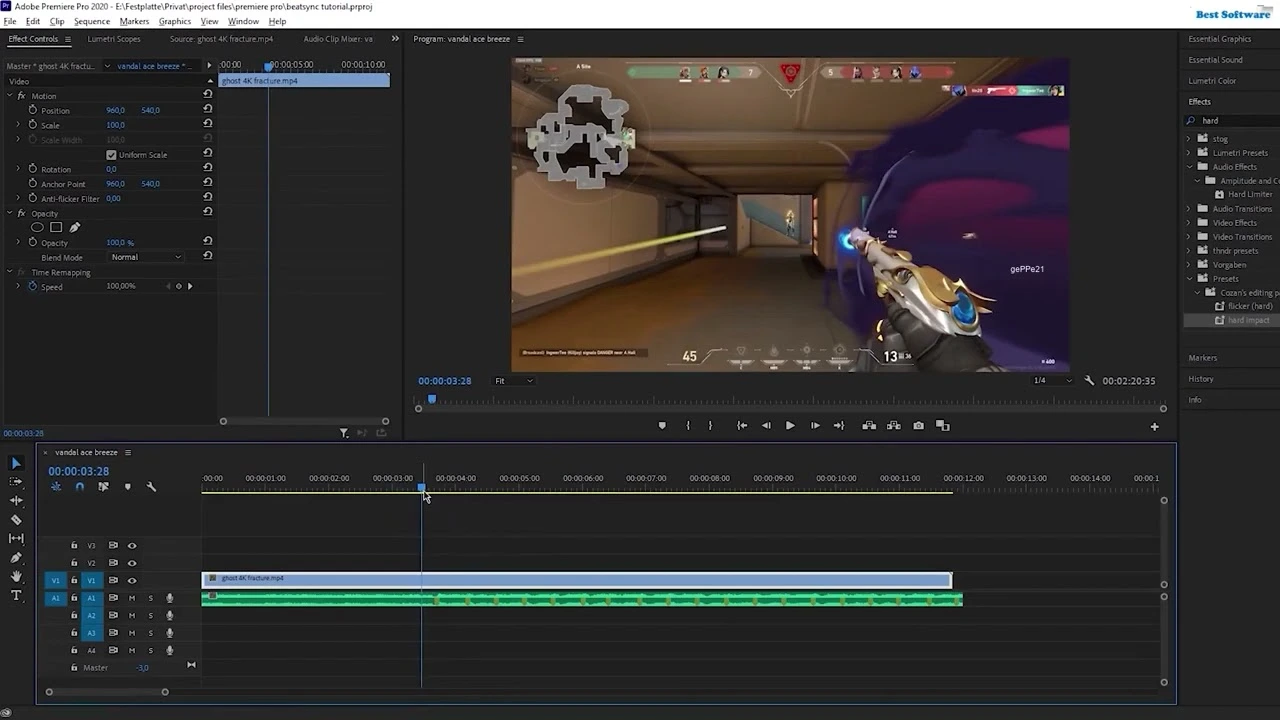Click the Lift button
Screen dimensions: 1280x720
click(869, 425)
